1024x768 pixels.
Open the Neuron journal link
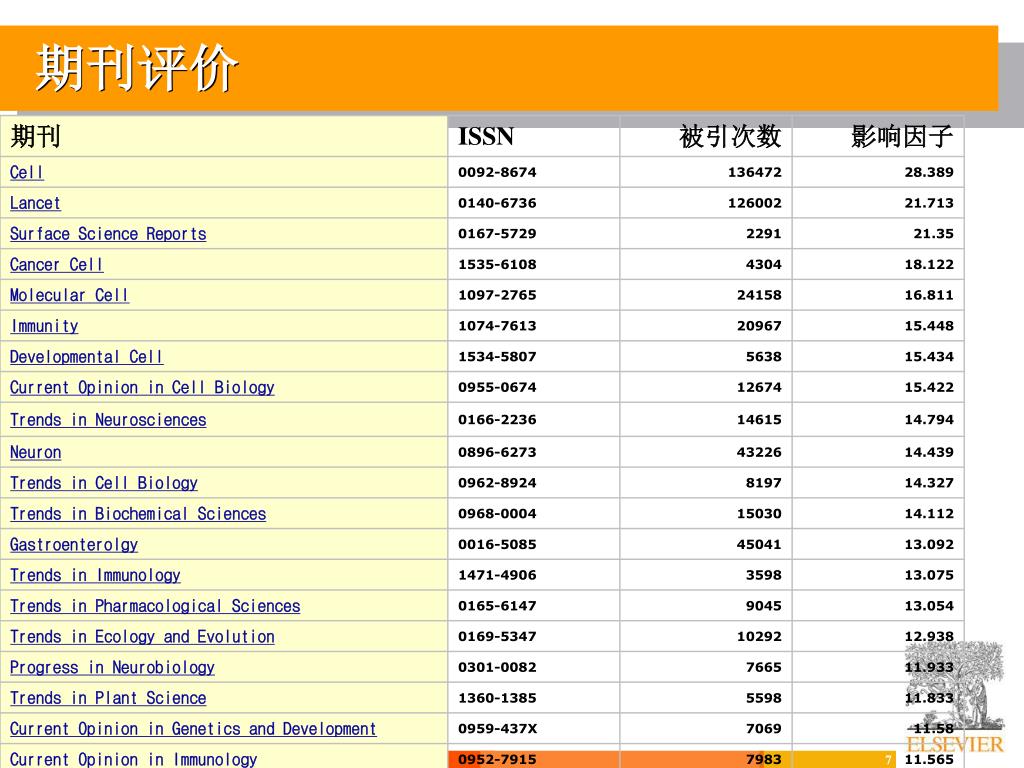point(35,452)
